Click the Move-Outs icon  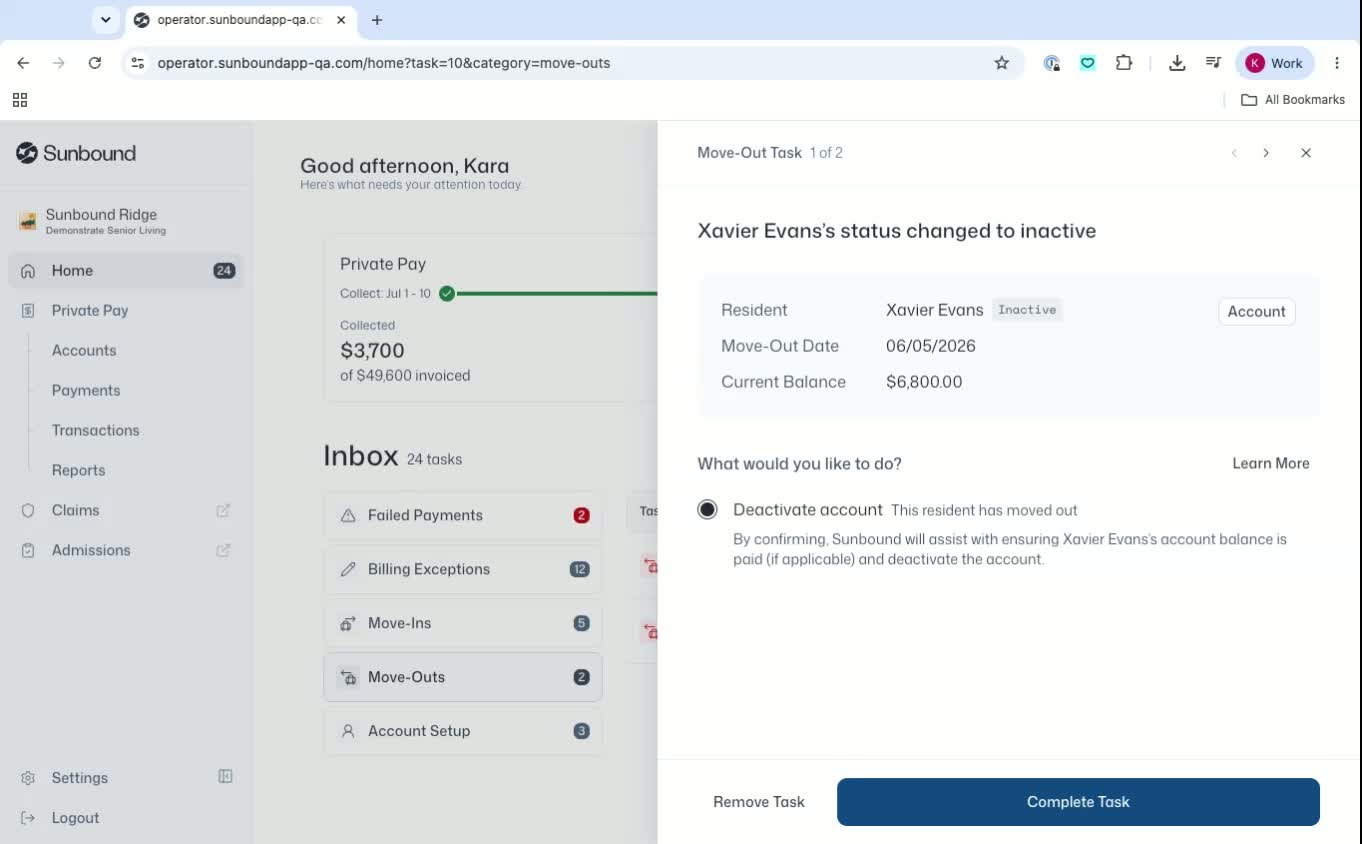tap(348, 677)
